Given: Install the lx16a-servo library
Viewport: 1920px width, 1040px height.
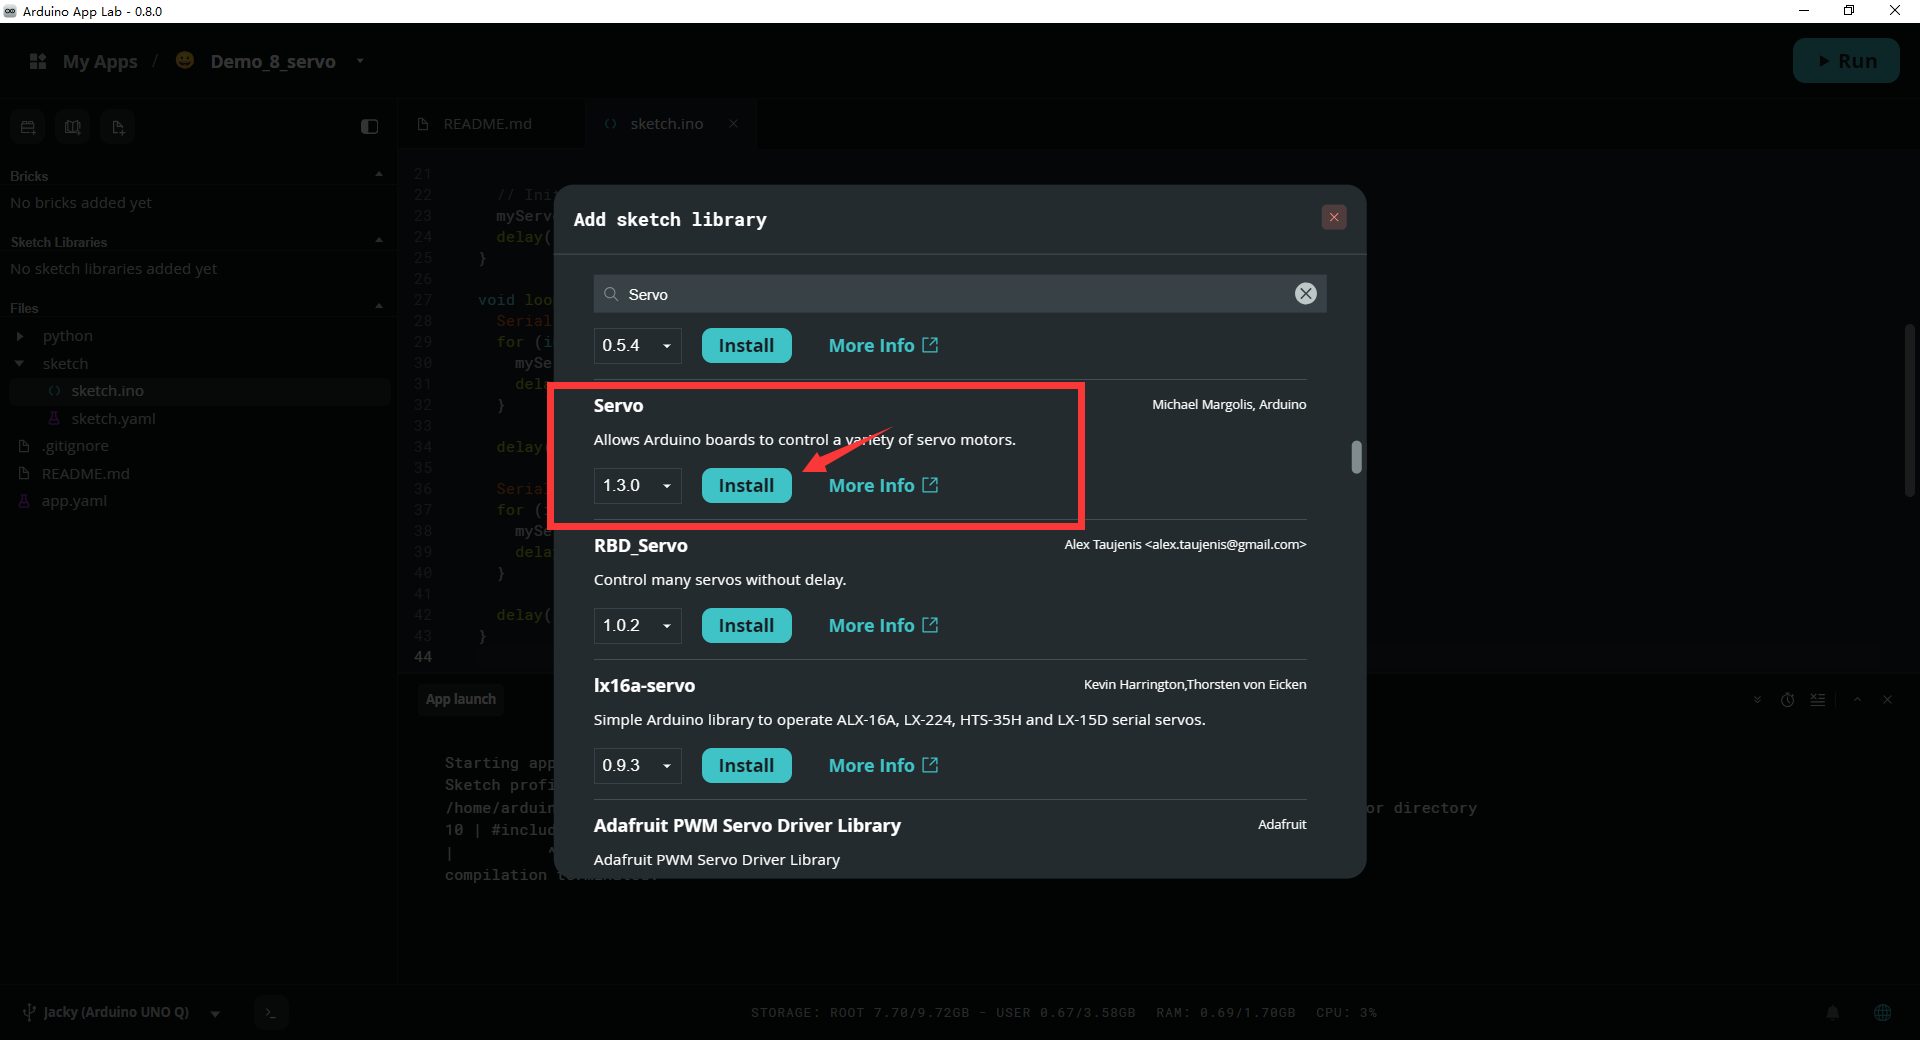Looking at the screenshot, I should click(746, 765).
